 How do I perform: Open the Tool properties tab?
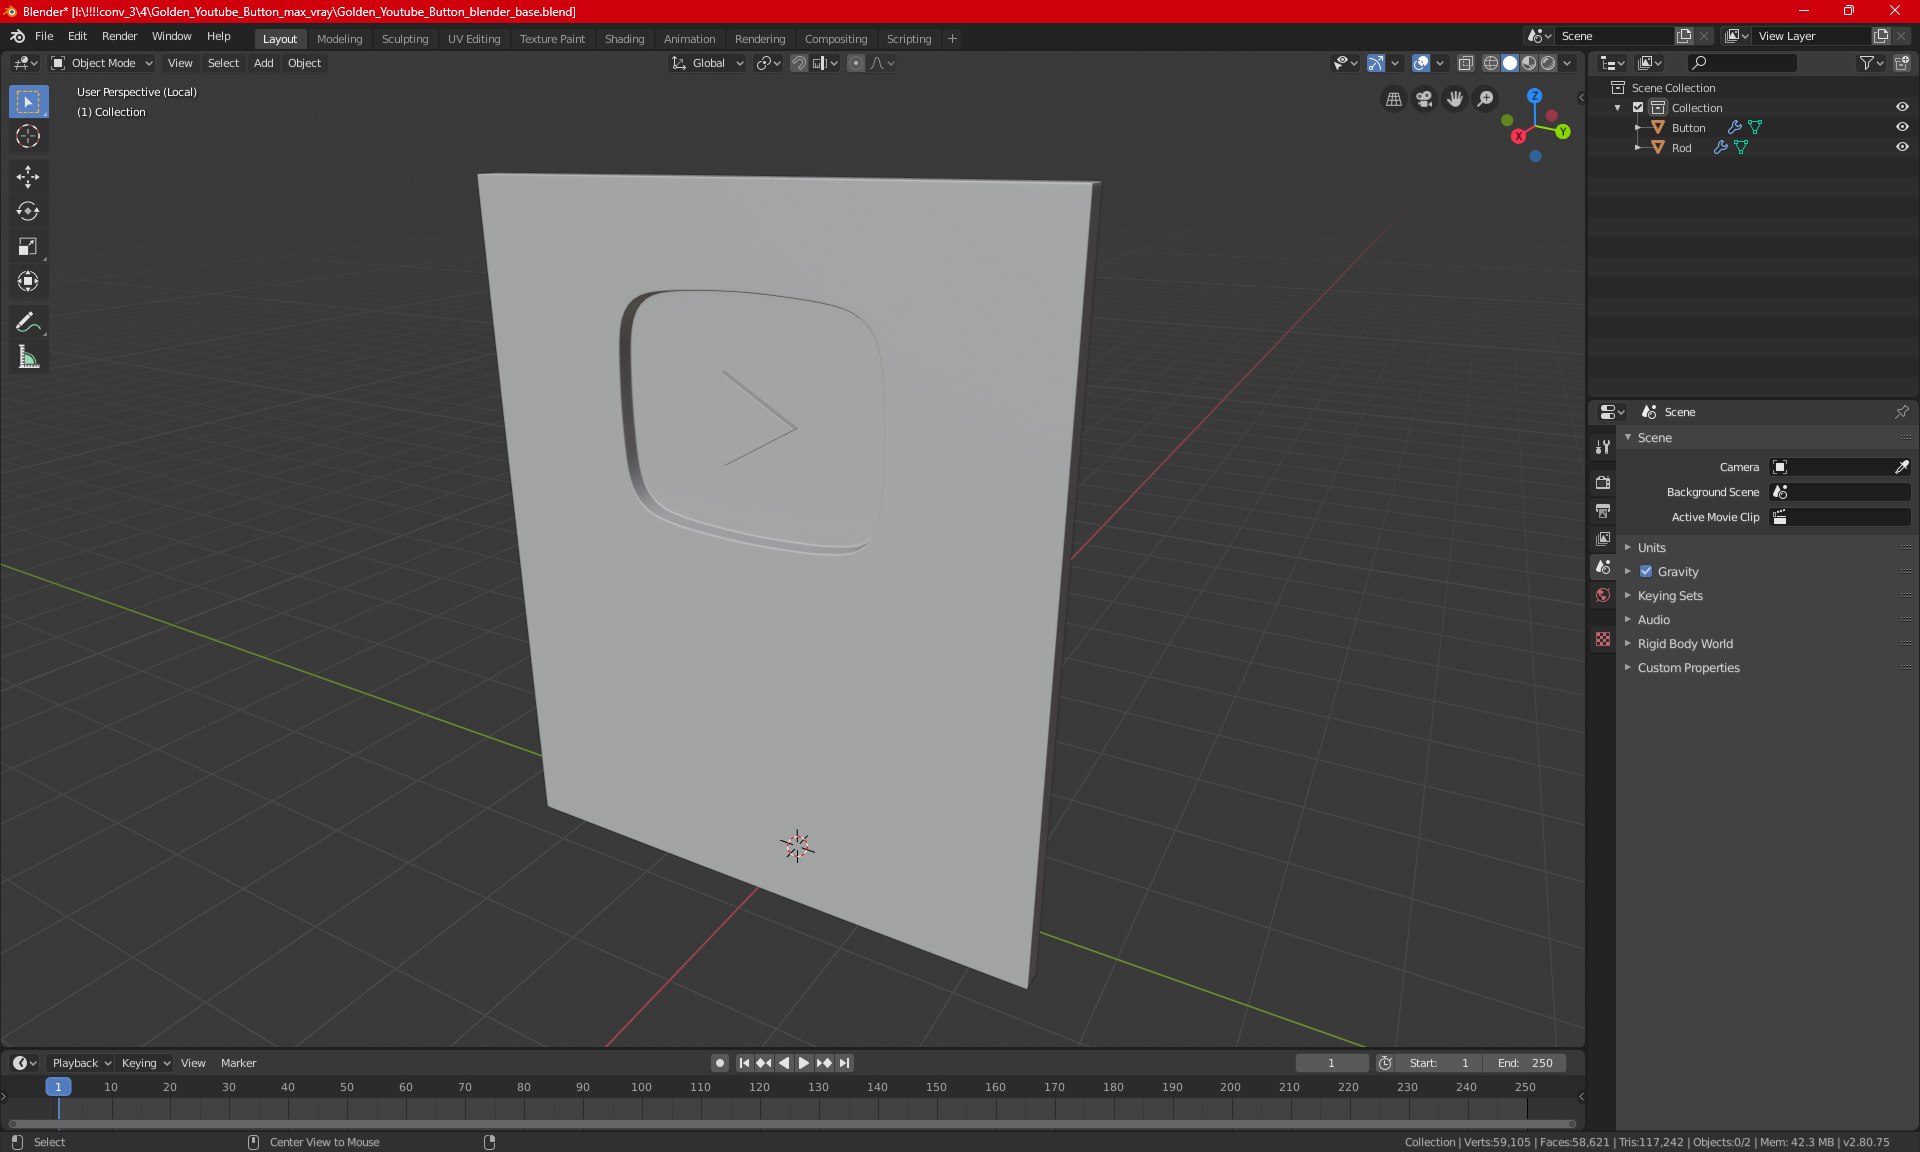[1603, 447]
